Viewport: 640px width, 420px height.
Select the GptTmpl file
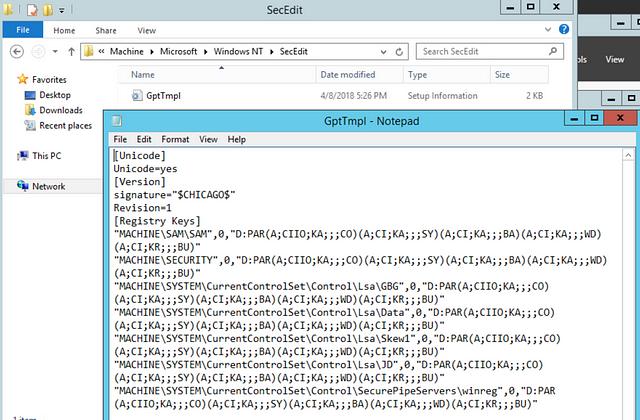click(163, 96)
